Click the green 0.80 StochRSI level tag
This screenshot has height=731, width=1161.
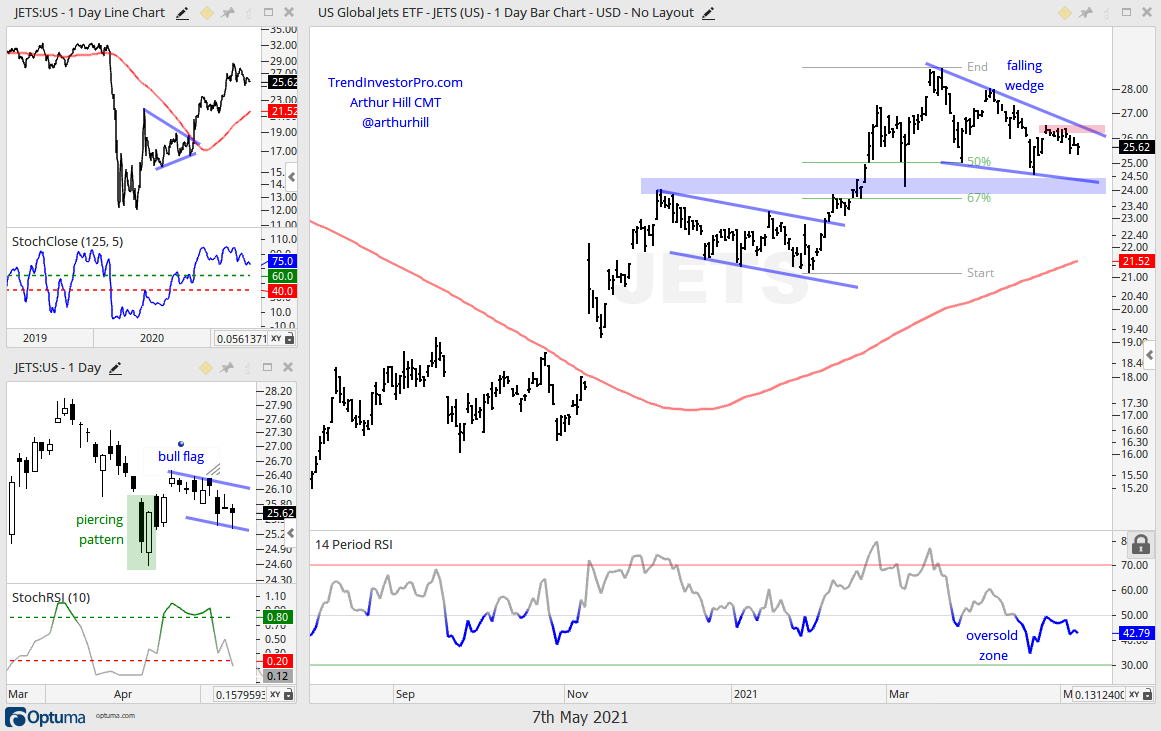tap(278, 617)
